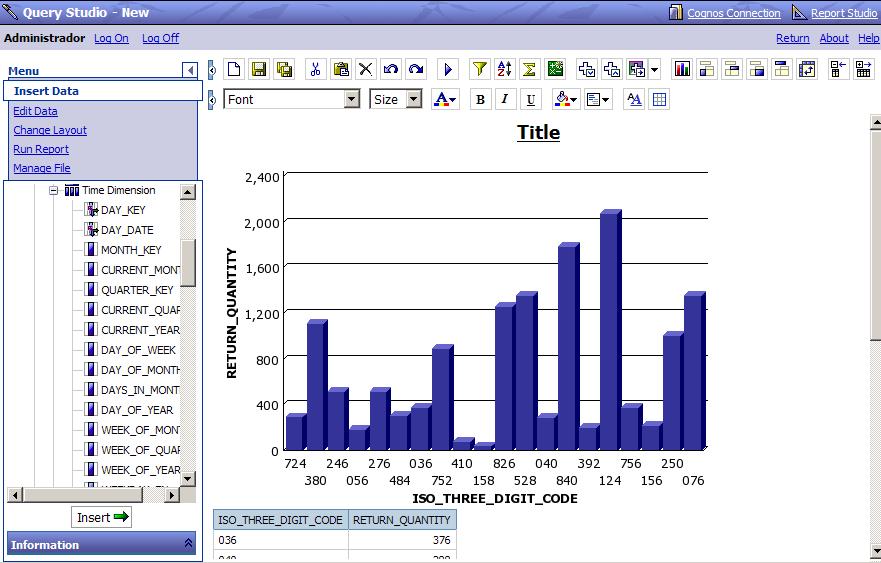
Task: Click the Save As stacked disks icon
Action: pyautogui.click(x=284, y=69)
